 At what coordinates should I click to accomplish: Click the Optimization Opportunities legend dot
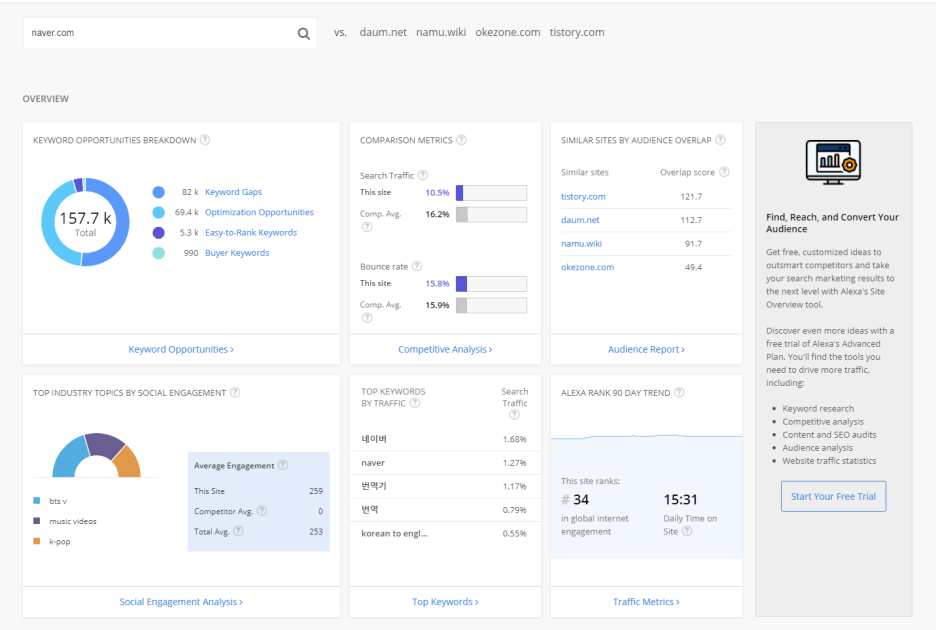158,213
